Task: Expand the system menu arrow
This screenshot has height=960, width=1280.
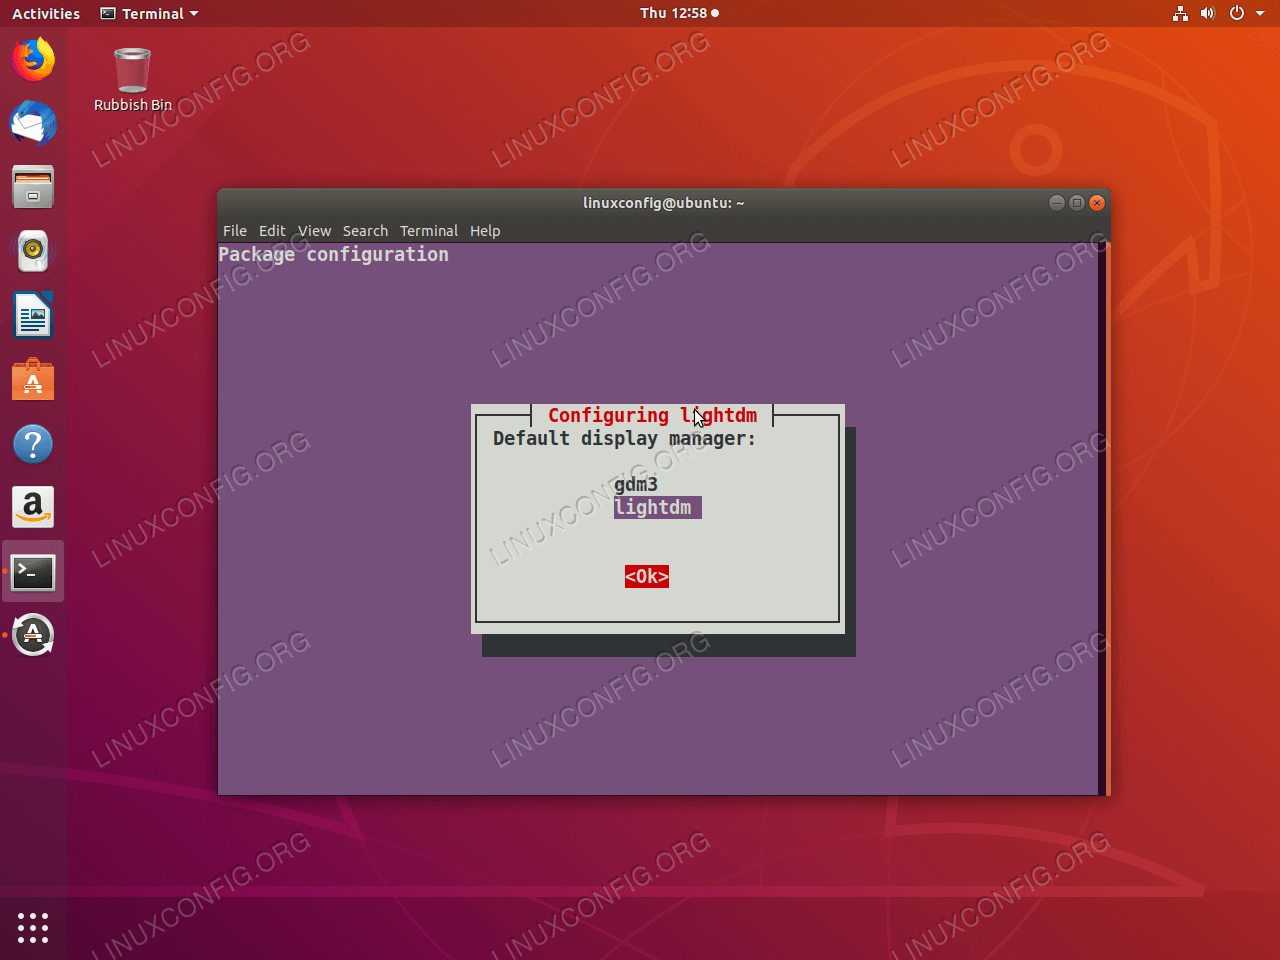Action: 1260,13
